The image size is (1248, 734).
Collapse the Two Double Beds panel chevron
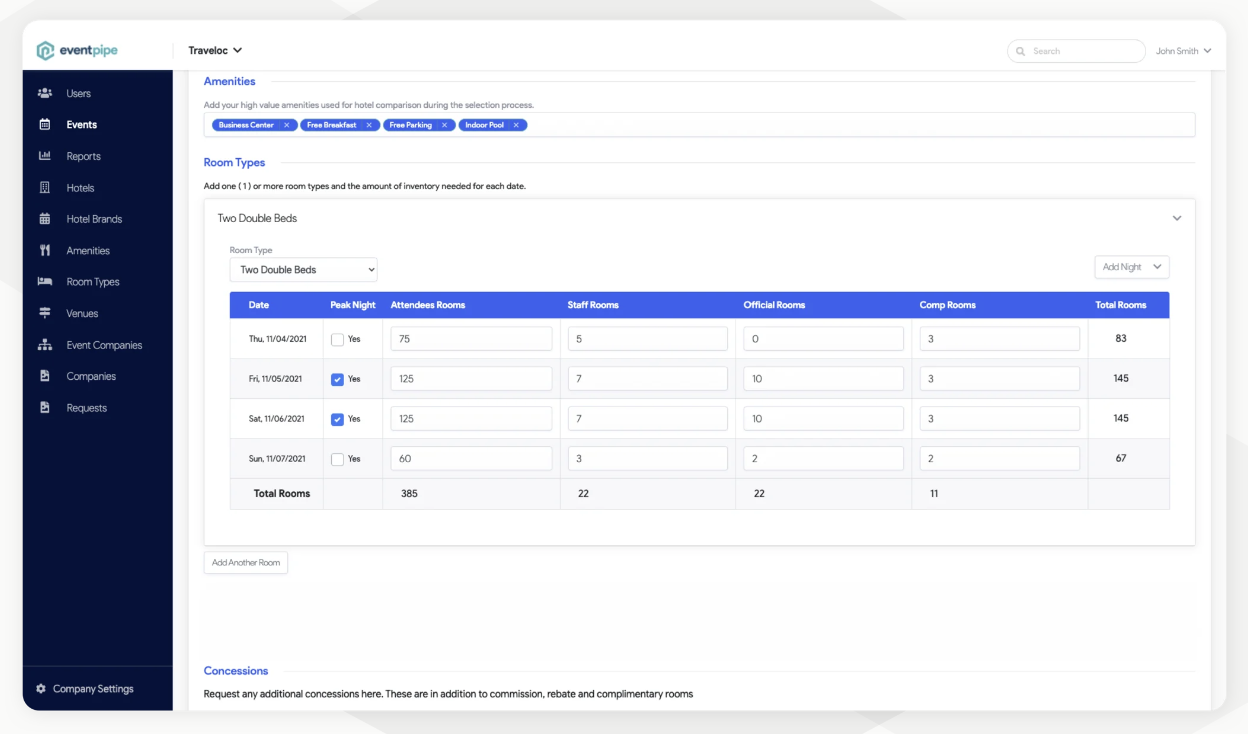pos(1177,218)
